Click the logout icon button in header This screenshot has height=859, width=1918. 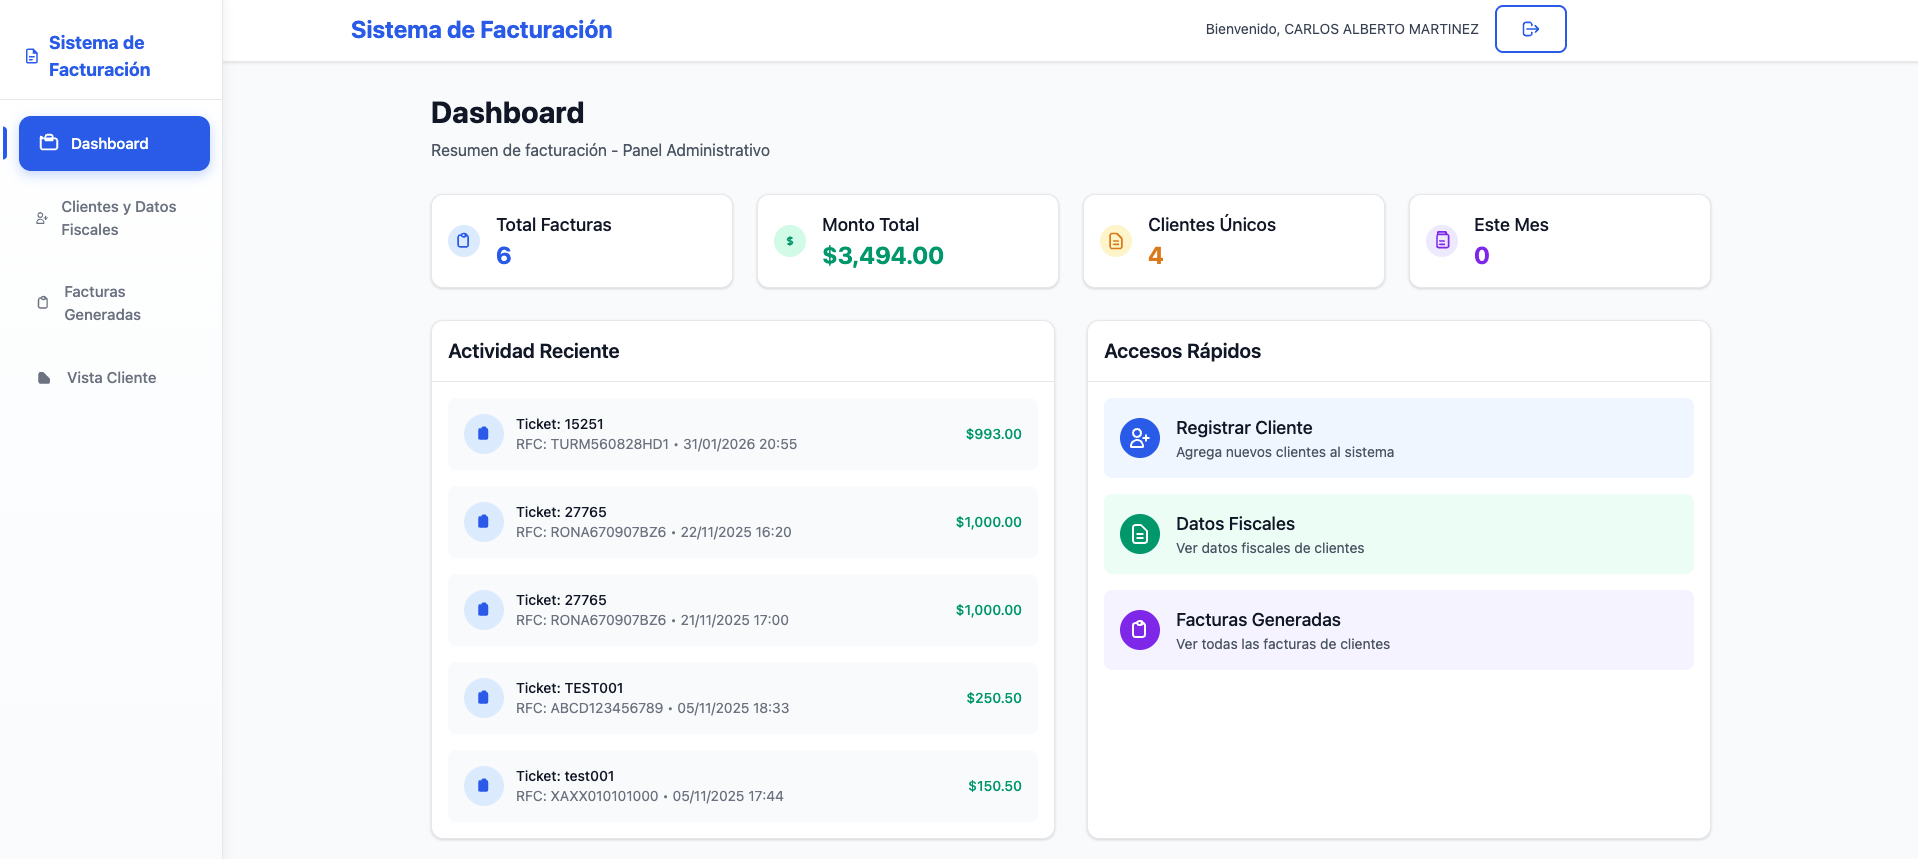(x=1530, y=29)
